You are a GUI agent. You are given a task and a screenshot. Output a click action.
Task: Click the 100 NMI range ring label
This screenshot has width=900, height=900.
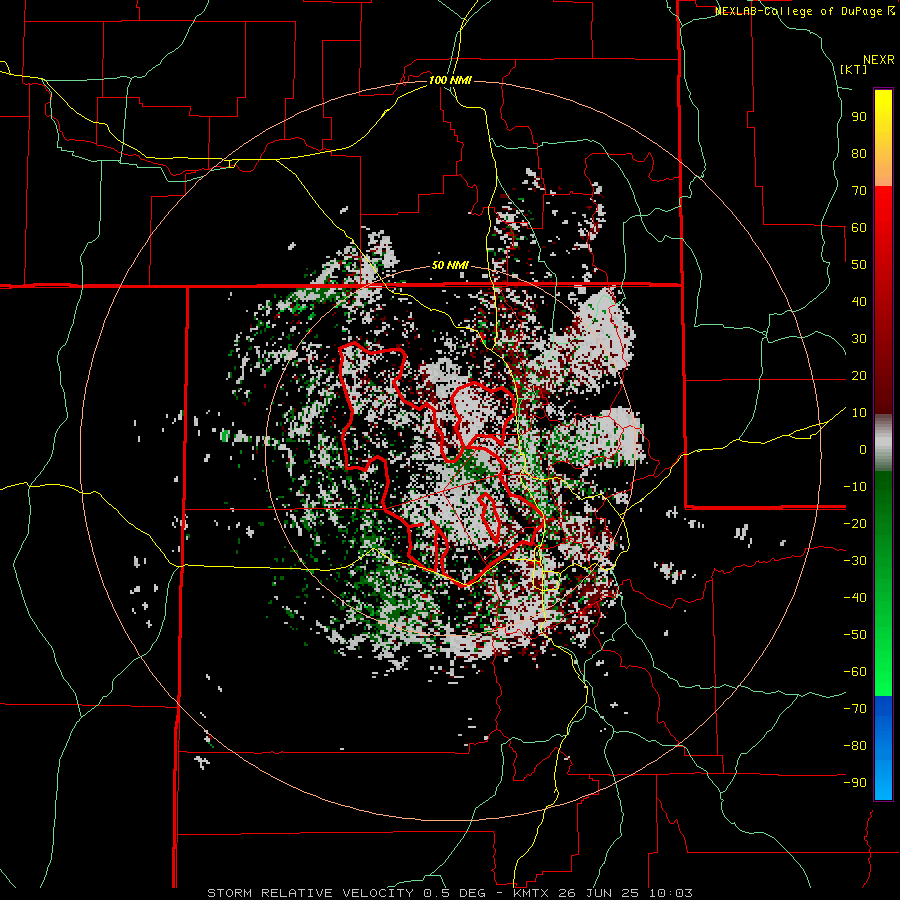450,80
